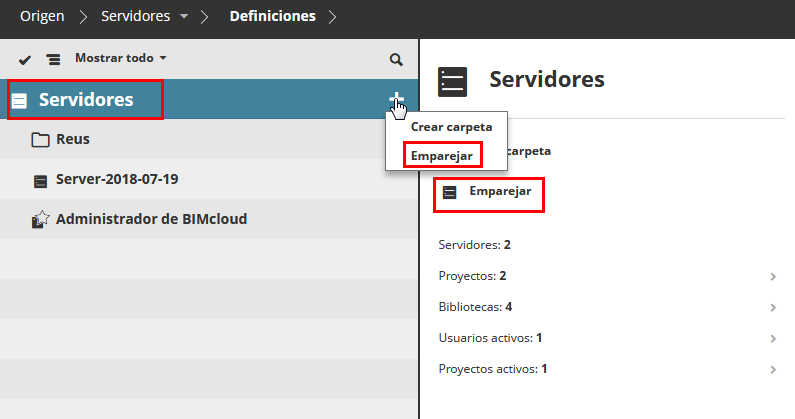Select Administrador de BIMcloud row
This screenshot has width=795, height=419.
coord(209,219)
